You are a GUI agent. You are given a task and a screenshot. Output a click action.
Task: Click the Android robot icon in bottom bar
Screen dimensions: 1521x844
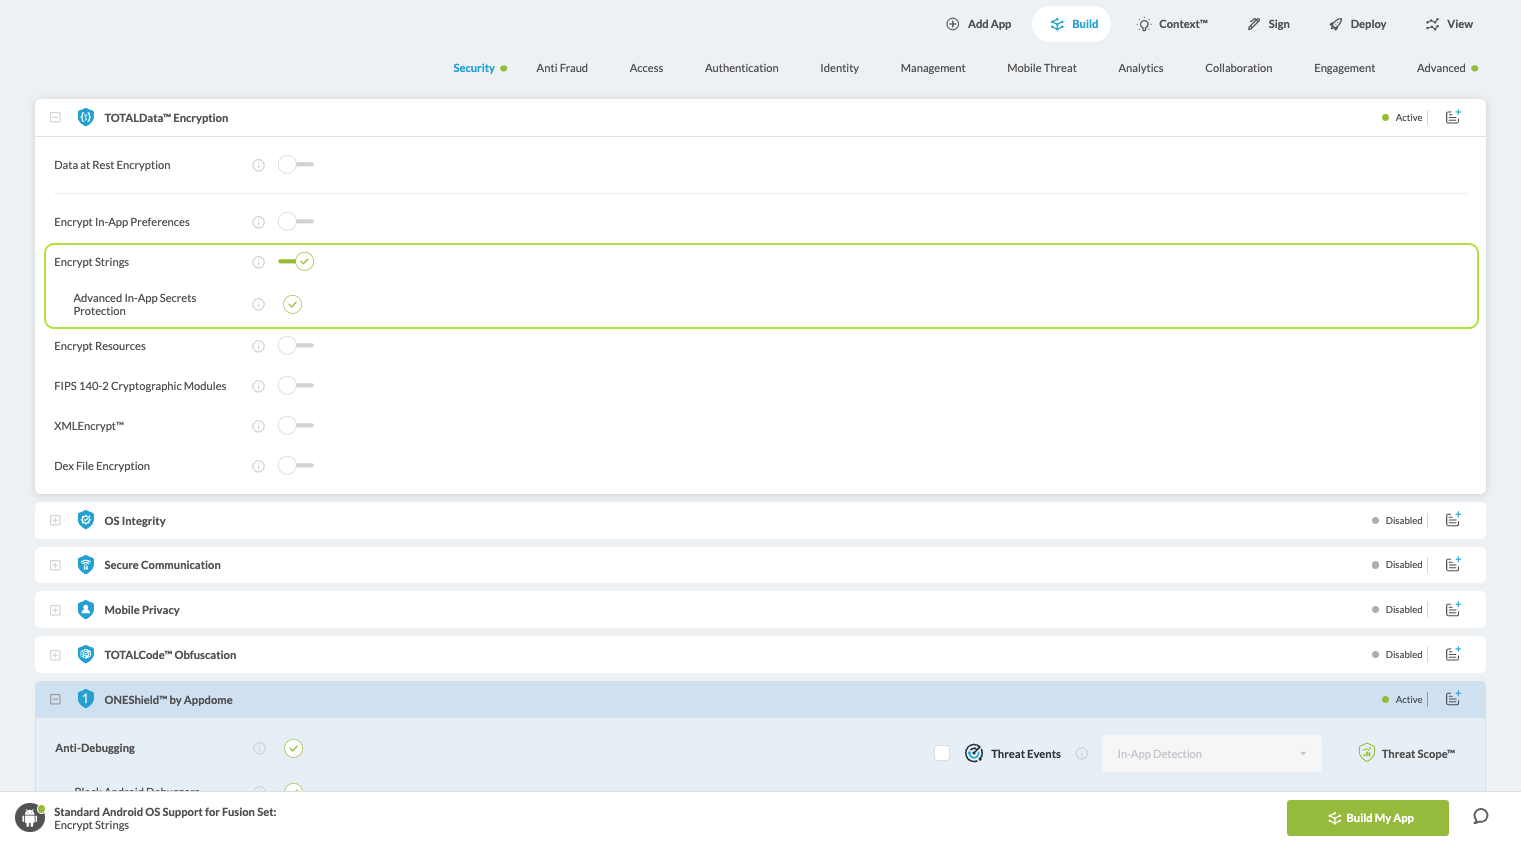point(30,818)
